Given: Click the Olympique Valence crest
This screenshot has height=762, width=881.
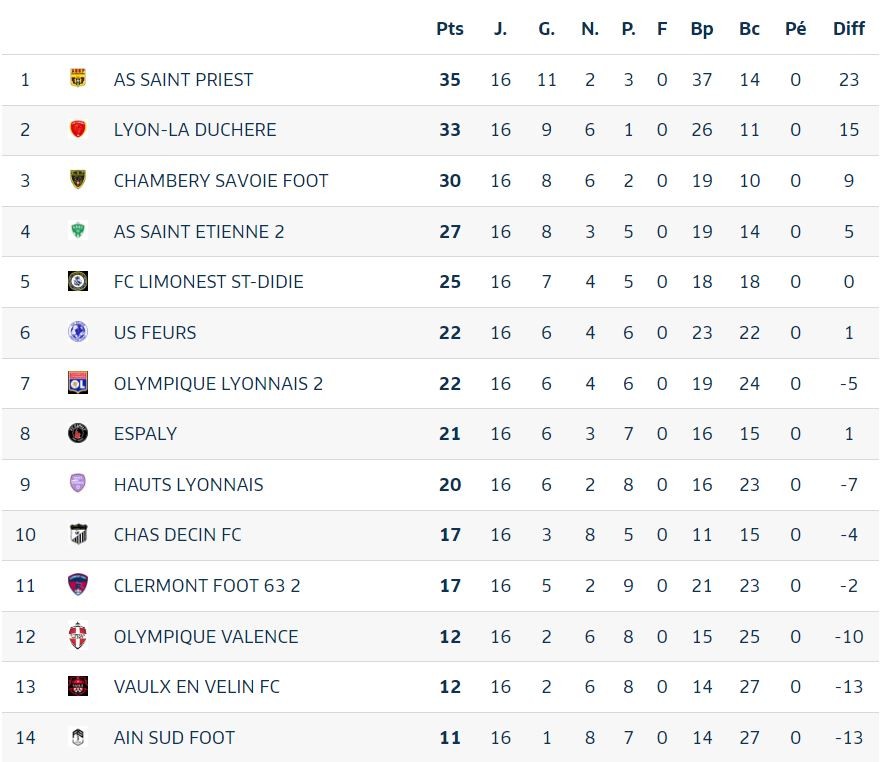Looking at the screenshot, I should [x=78, y=636].
